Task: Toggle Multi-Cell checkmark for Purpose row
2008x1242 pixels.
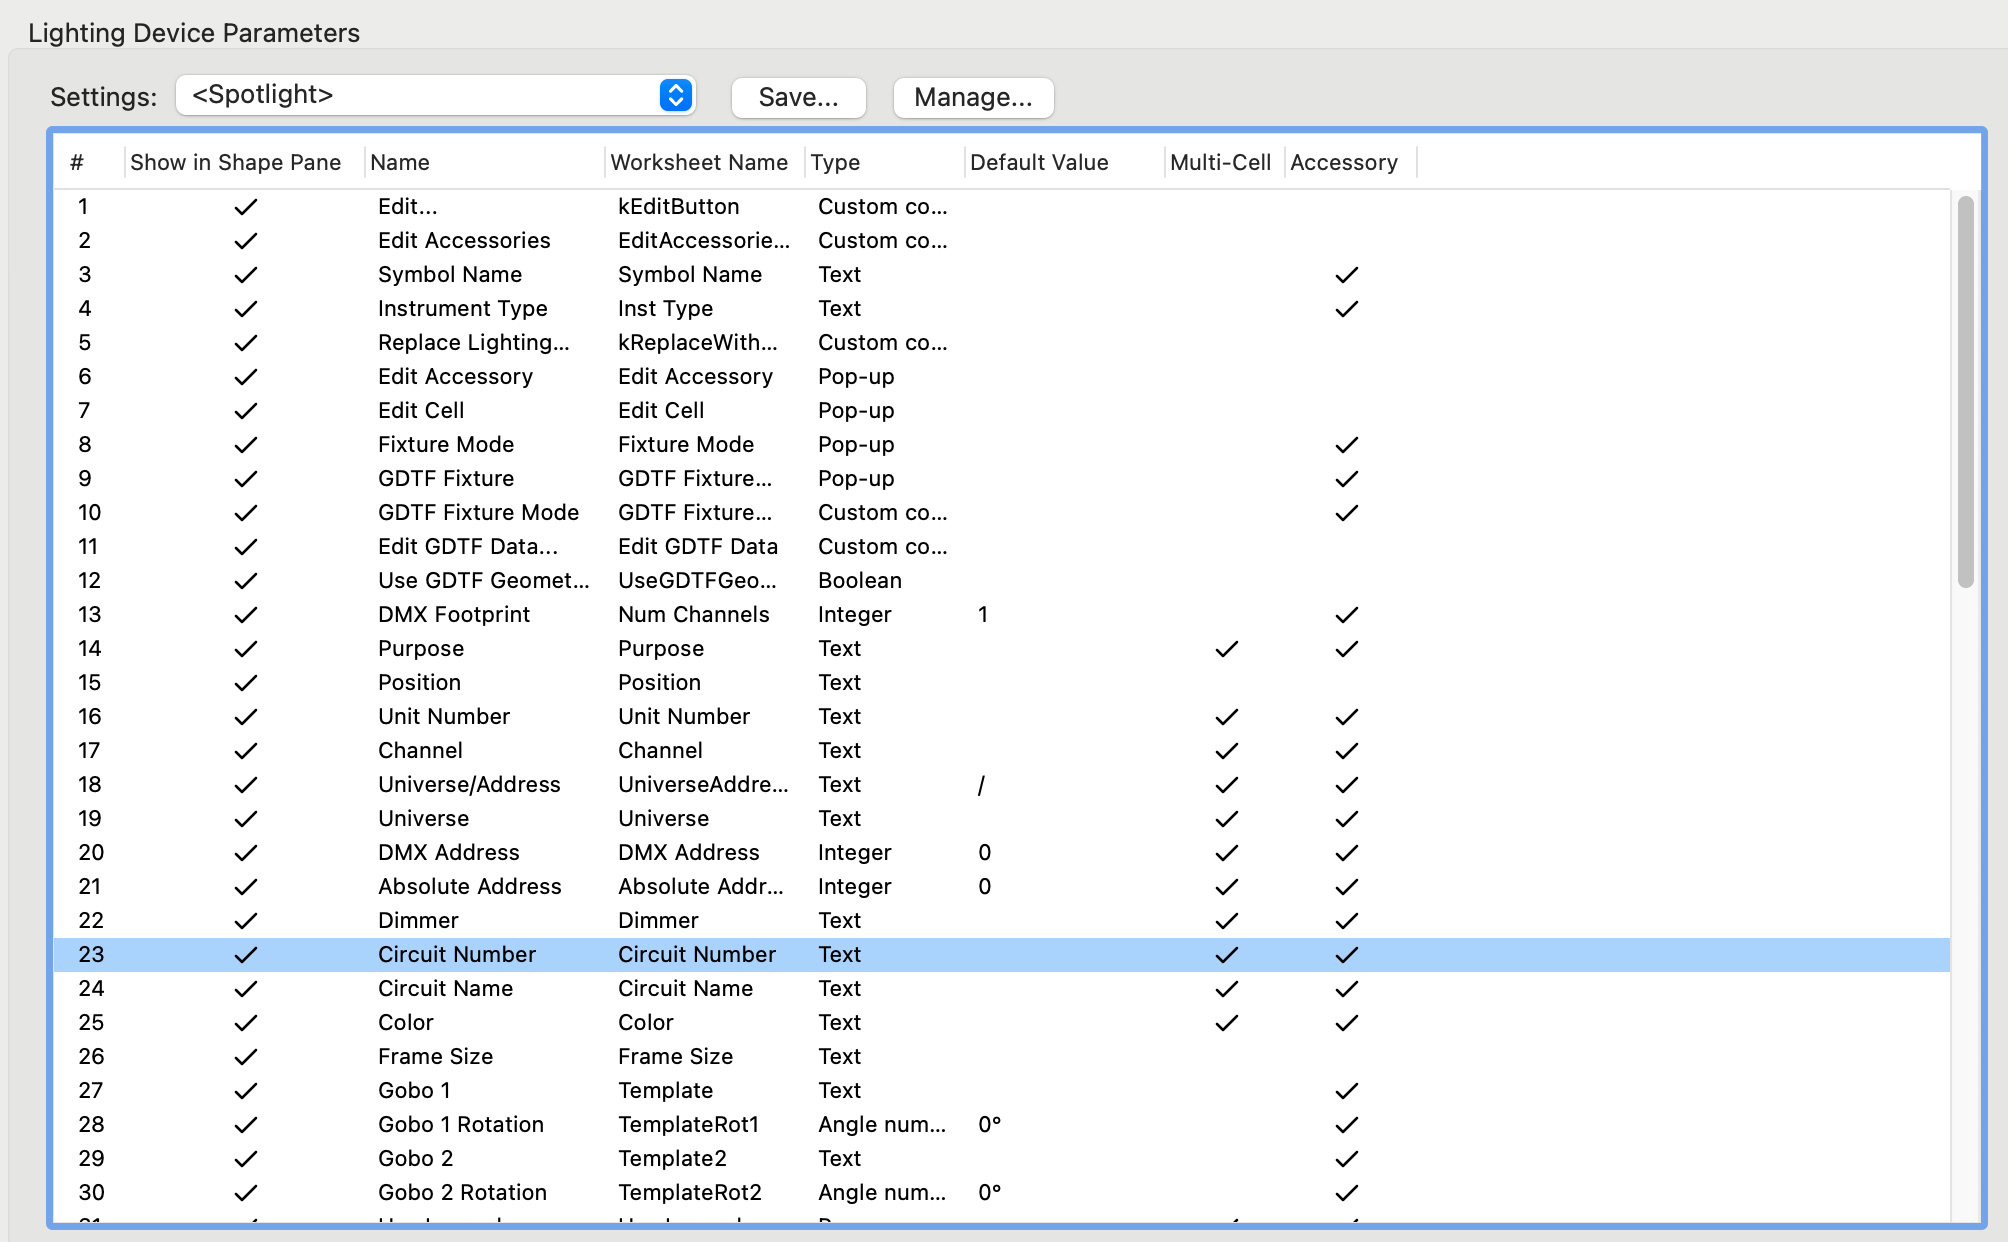Action: pyautogui.click(x=1226, y=649)
